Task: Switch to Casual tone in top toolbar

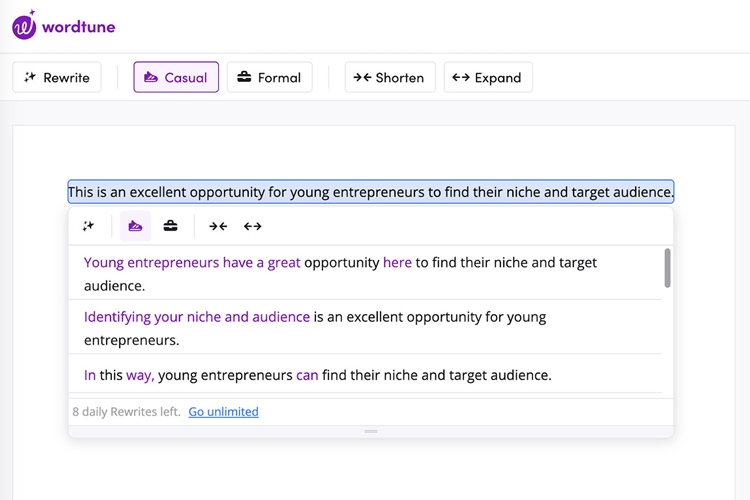Action: pos(176,78)
